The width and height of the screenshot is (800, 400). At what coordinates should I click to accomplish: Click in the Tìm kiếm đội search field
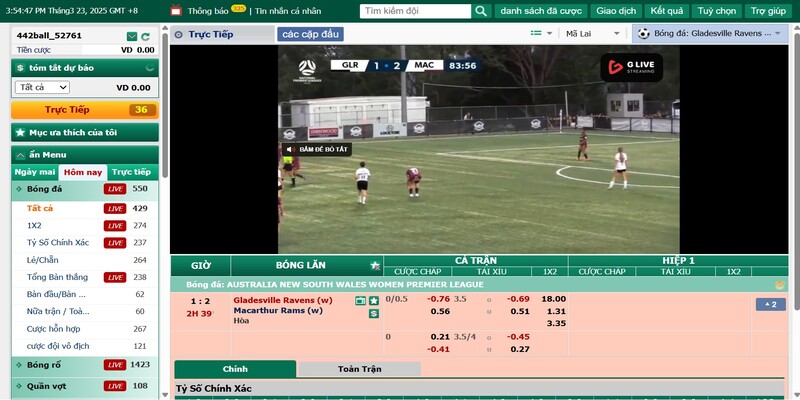[415, 11]
